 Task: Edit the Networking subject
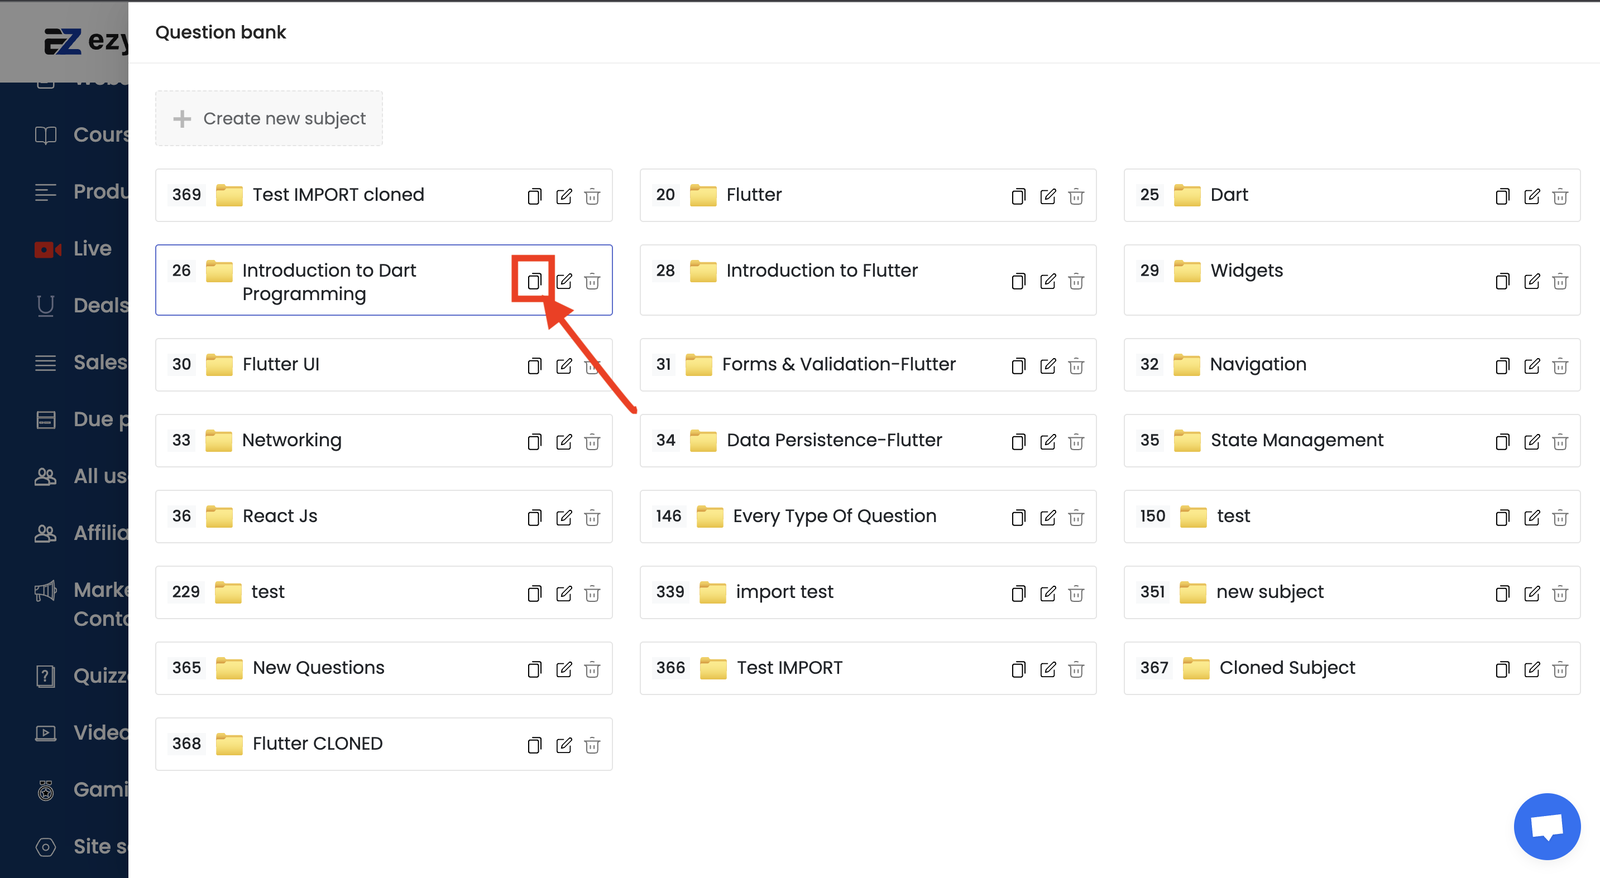coord(564,441)
